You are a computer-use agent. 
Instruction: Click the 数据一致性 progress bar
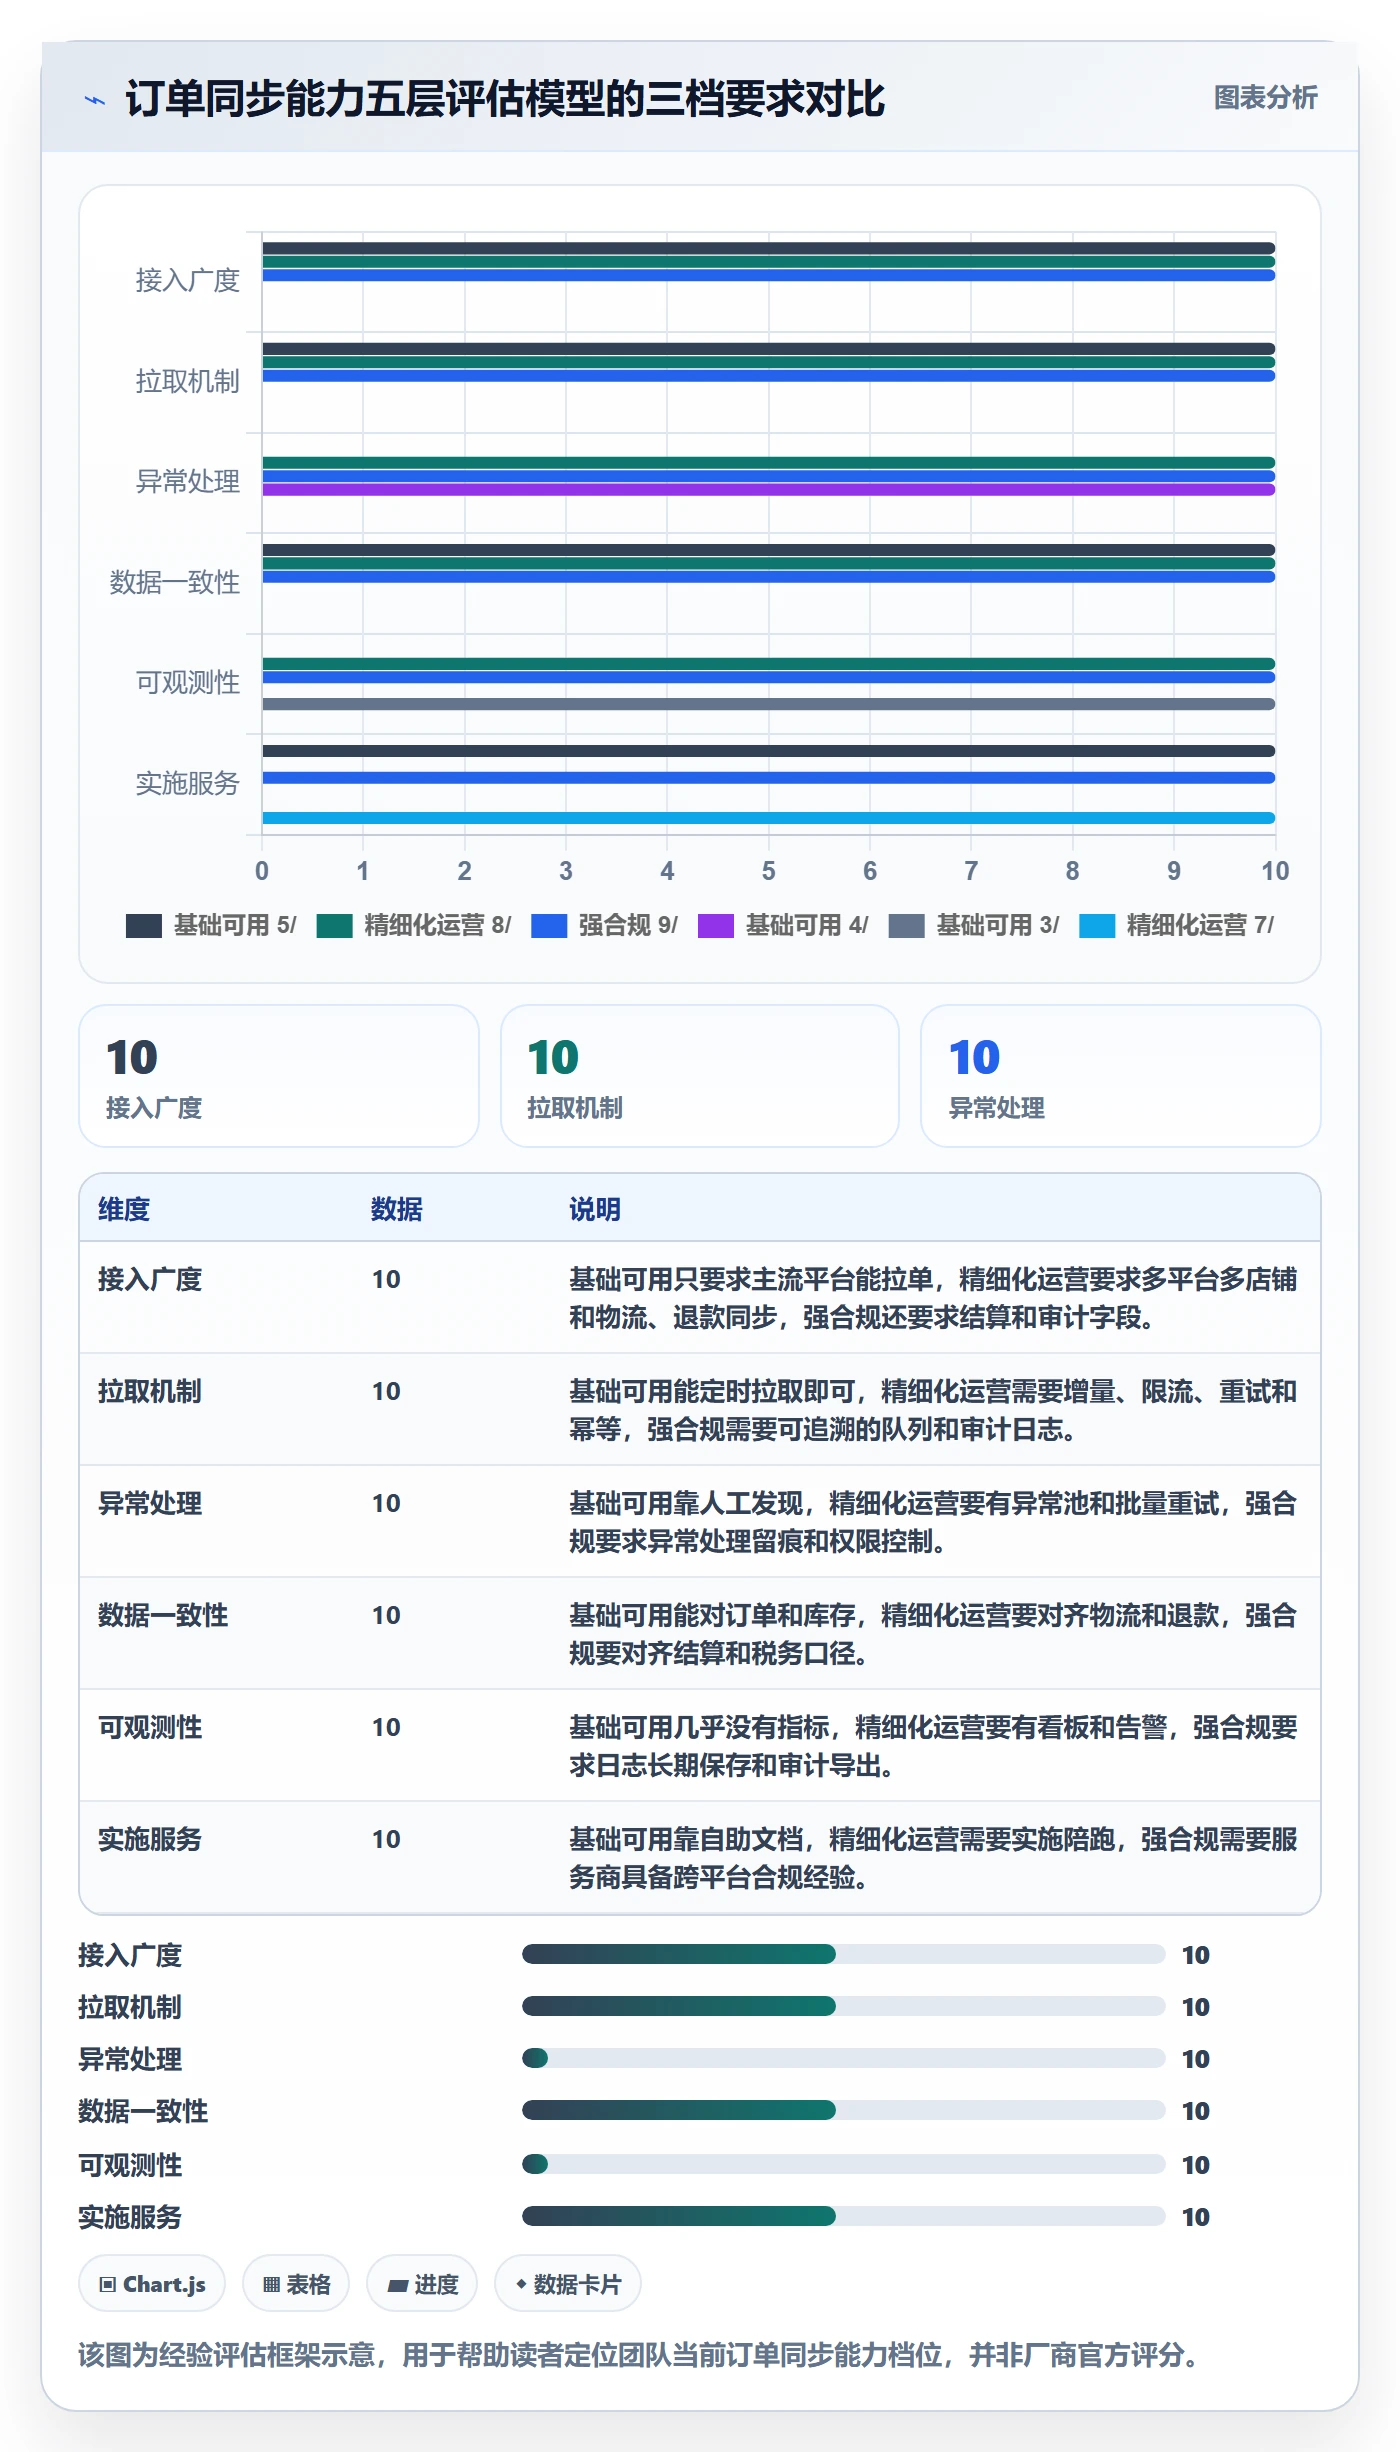point(844,2110)
